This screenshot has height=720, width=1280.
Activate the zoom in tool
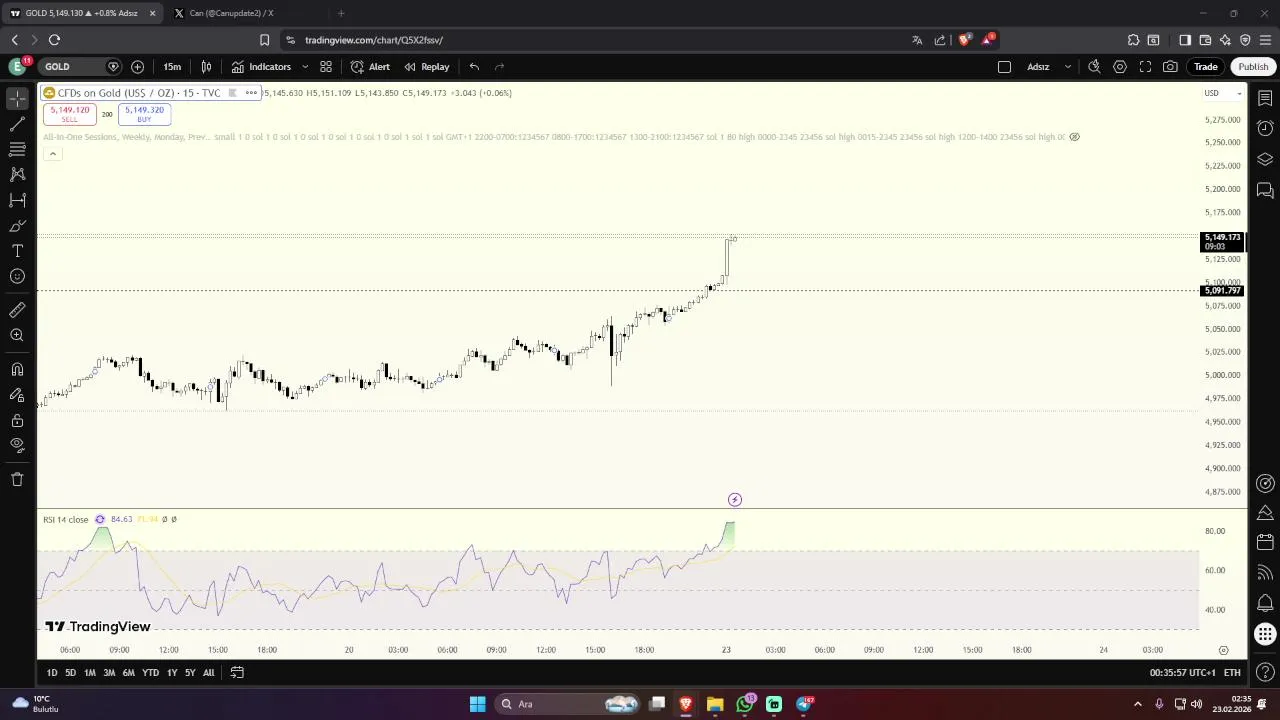pyautogui.click(x=17, y=335)
